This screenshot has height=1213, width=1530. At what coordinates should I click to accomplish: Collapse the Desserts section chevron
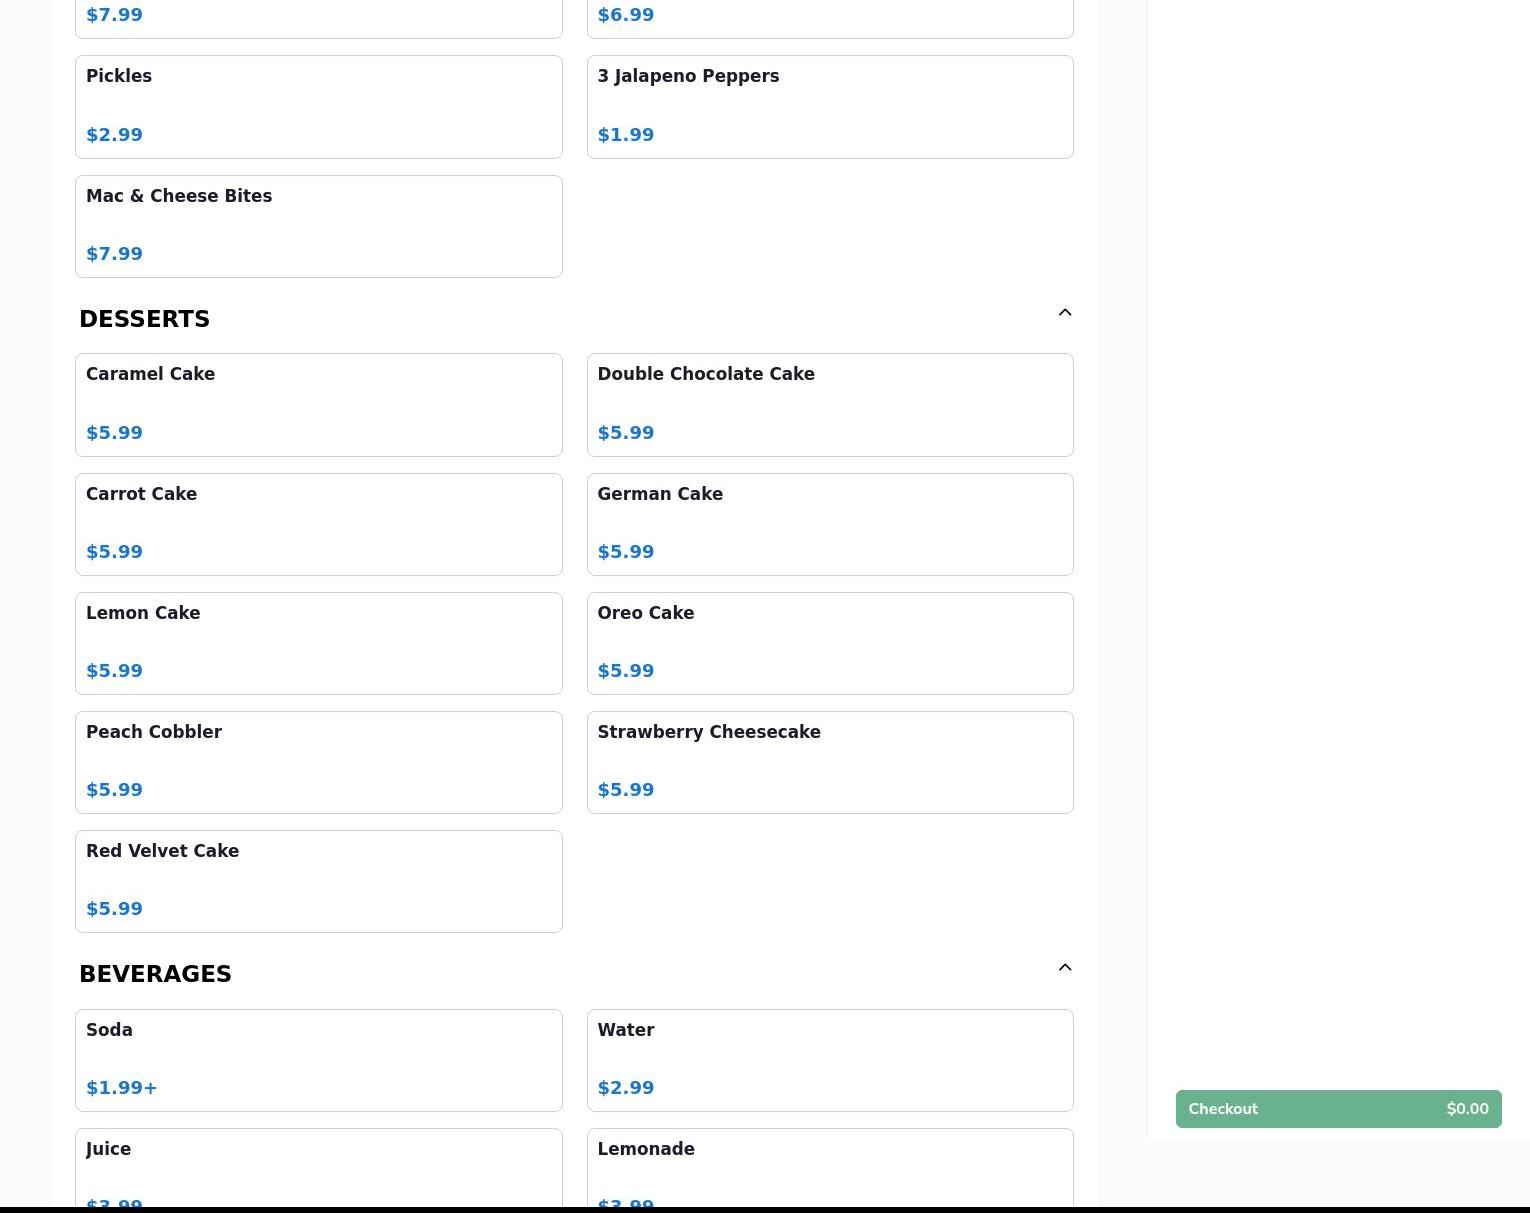(1065, 313)
